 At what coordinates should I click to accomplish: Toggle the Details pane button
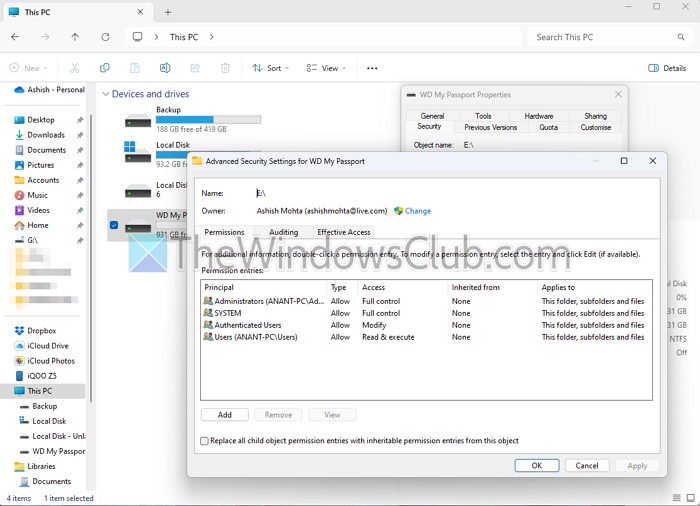pyautogui.click(x=667, y=68)
